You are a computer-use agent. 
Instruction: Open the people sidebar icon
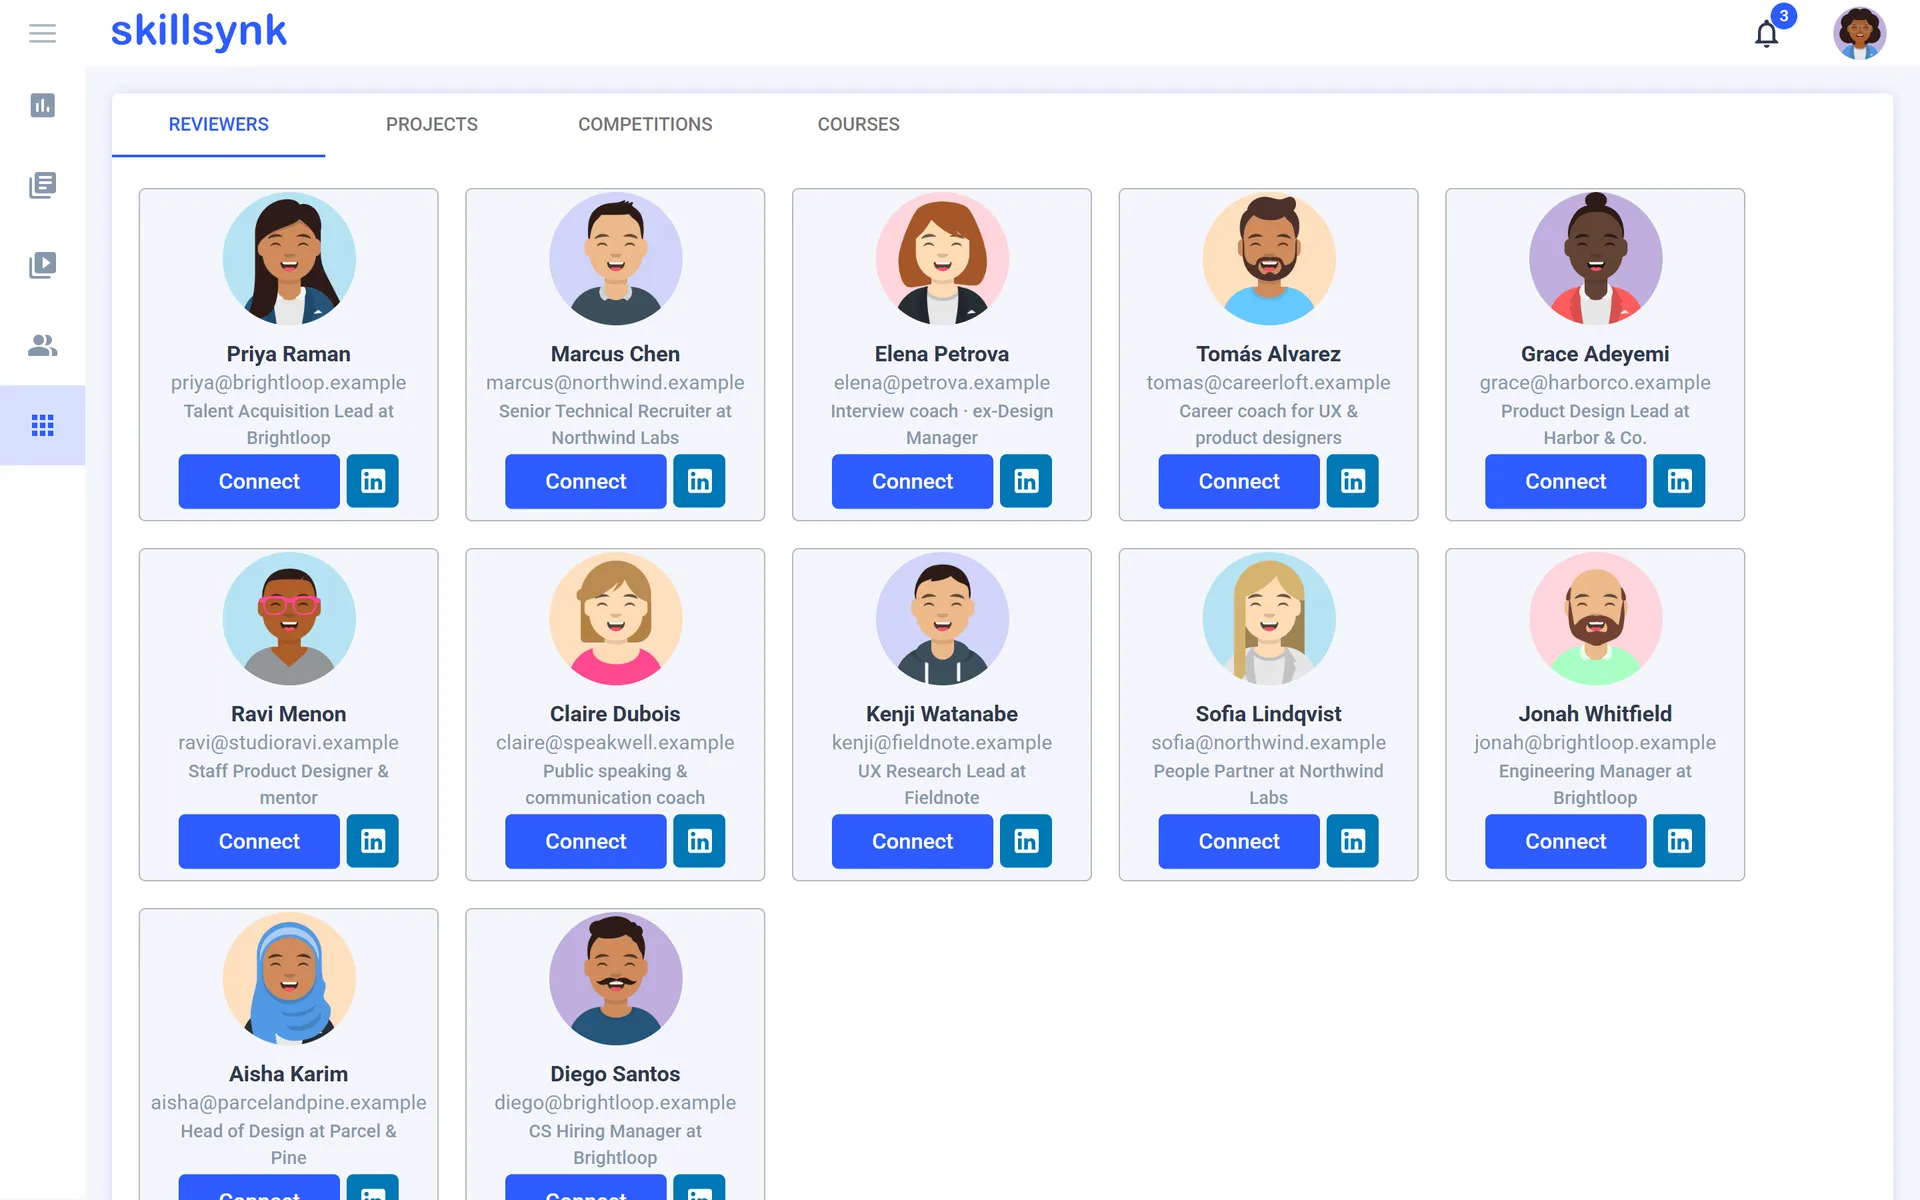(x=42, y=345)
